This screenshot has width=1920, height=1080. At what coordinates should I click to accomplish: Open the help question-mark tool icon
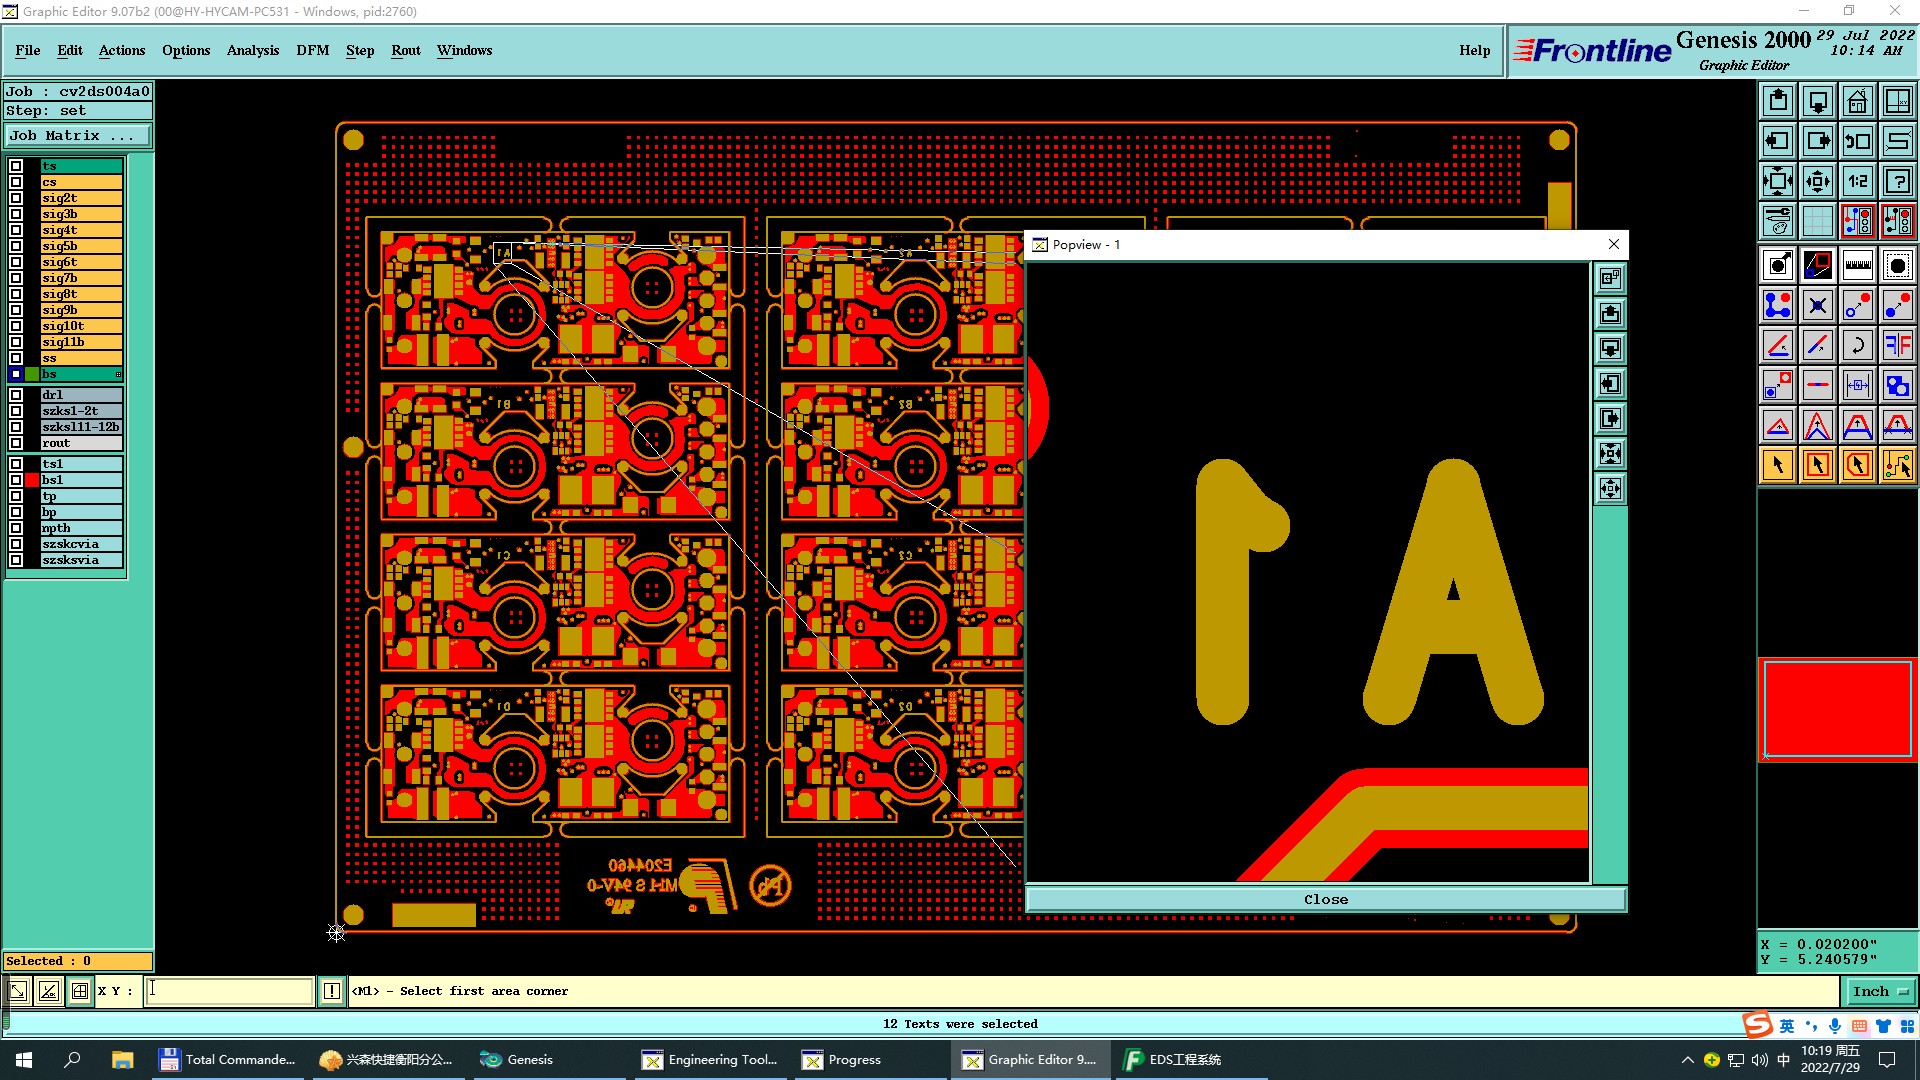click(1897, 181)
